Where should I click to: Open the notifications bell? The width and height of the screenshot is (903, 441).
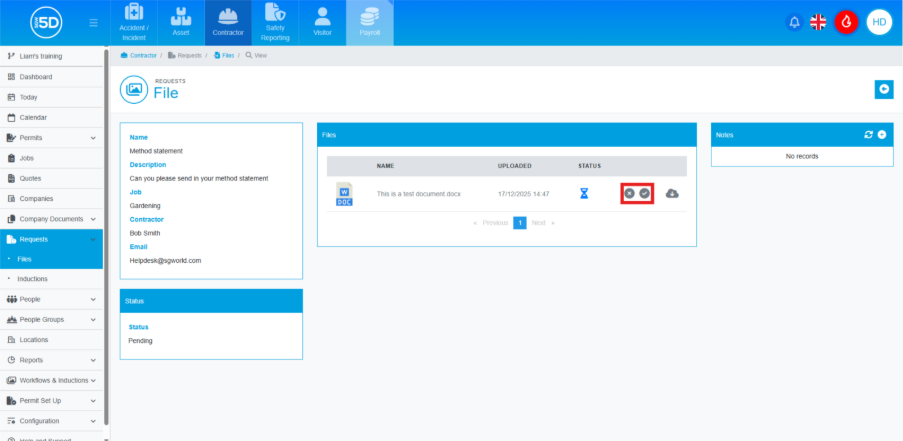pyautogui.click(x=795, y=22)
